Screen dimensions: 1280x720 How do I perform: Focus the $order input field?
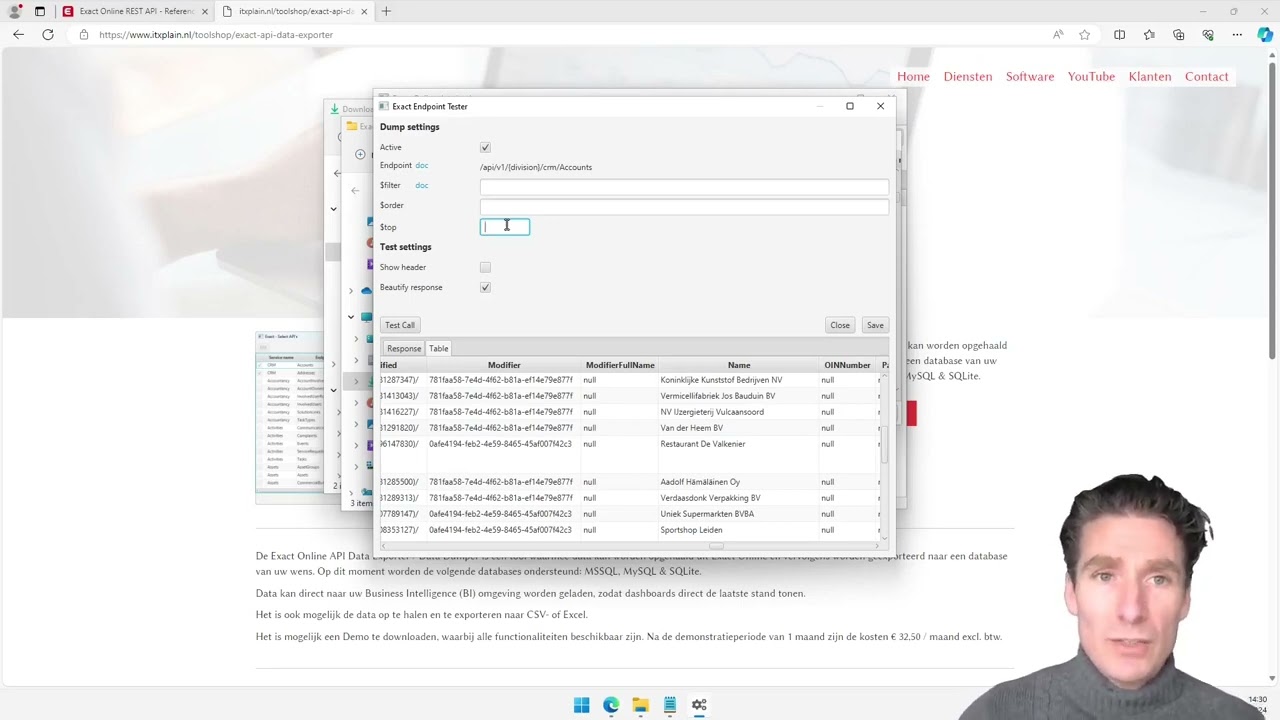click(684, 206)
